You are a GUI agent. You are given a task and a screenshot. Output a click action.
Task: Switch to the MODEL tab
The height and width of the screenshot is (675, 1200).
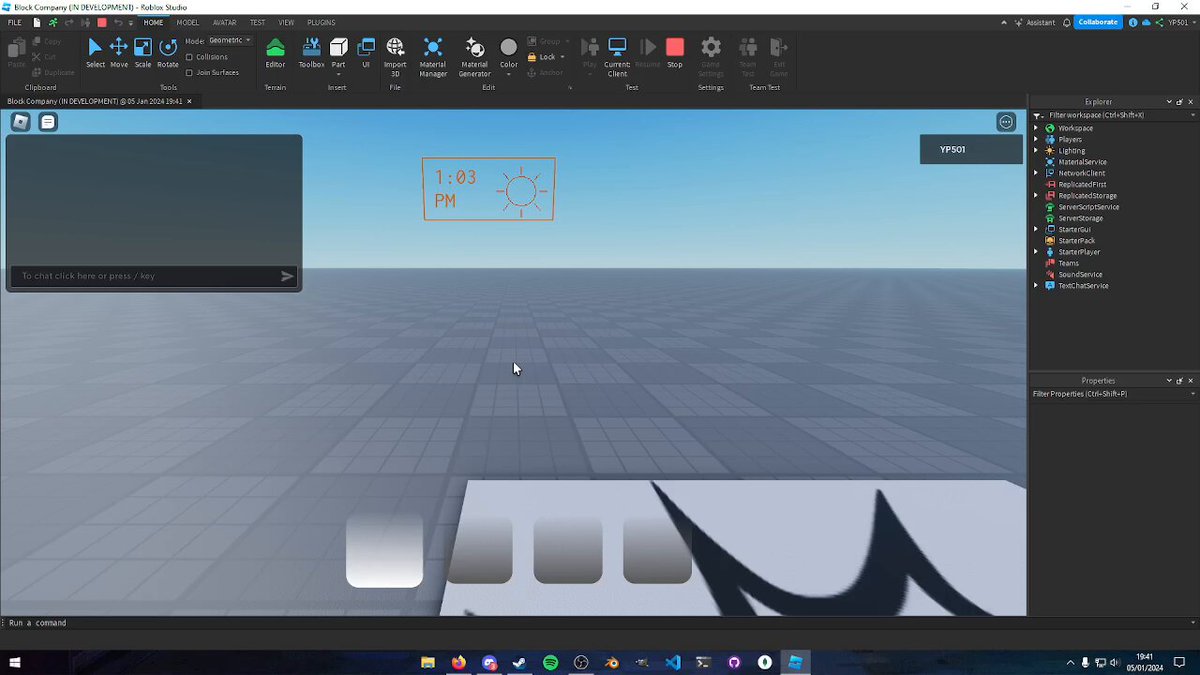(x=187, y=22)
